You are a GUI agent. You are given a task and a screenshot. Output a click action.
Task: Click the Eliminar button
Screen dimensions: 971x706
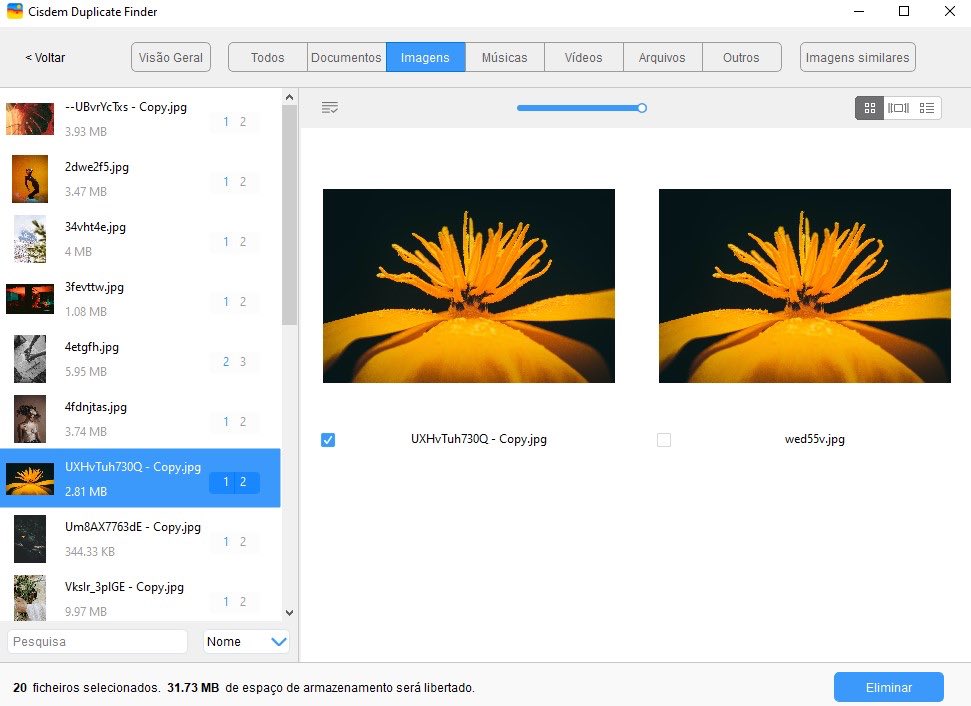[x=888, y=687]
